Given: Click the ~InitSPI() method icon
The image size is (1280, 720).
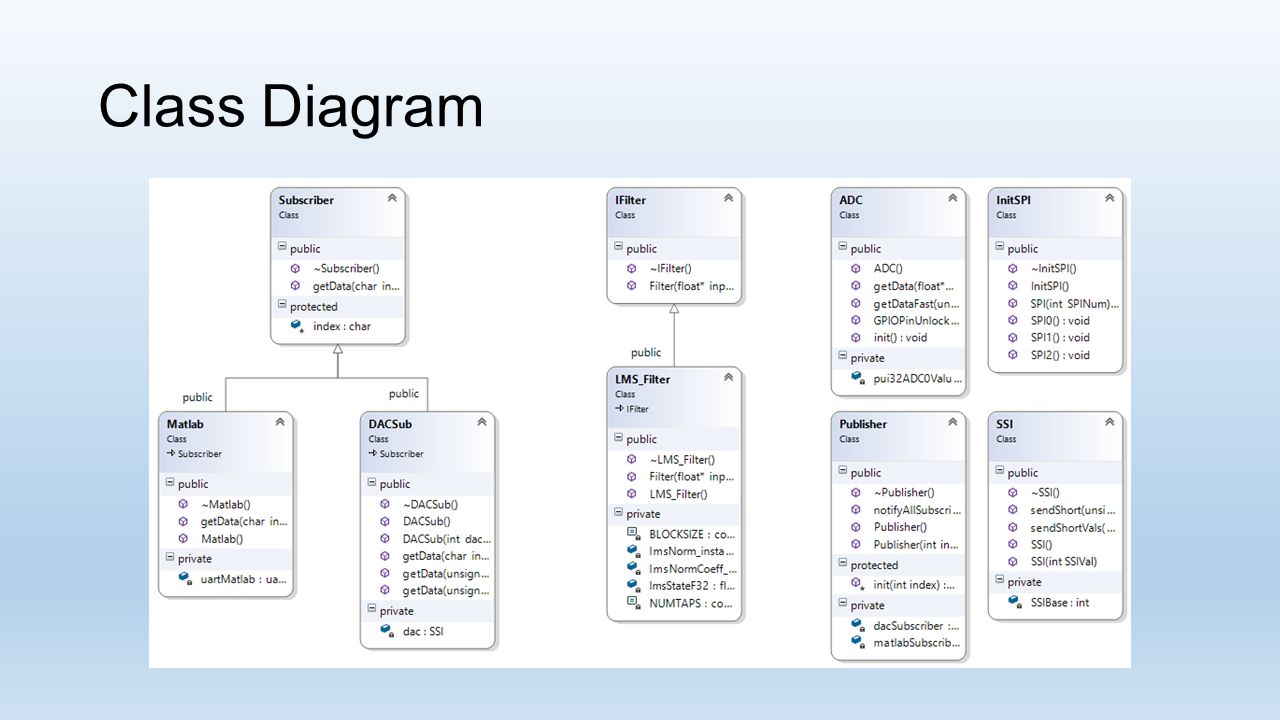Looking at the screenshot, I should 1013,268.
